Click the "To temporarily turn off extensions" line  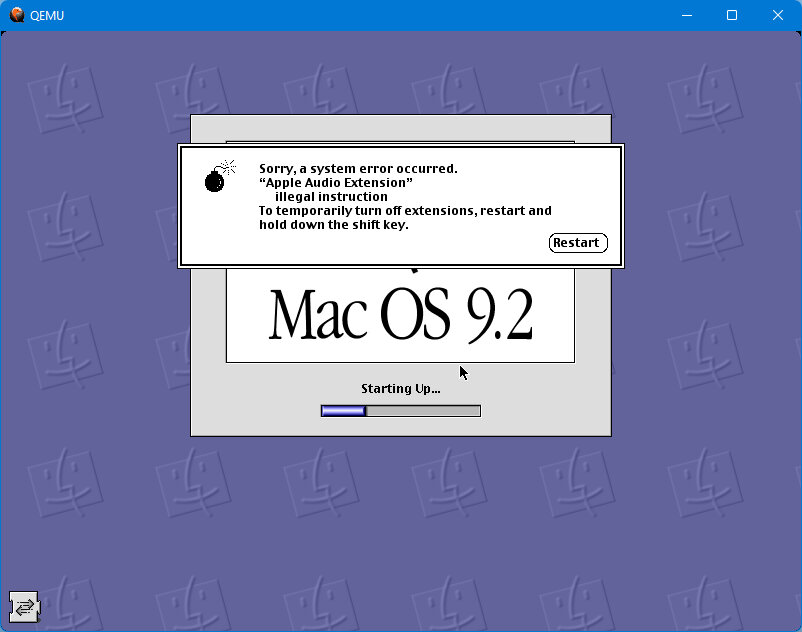405,211
